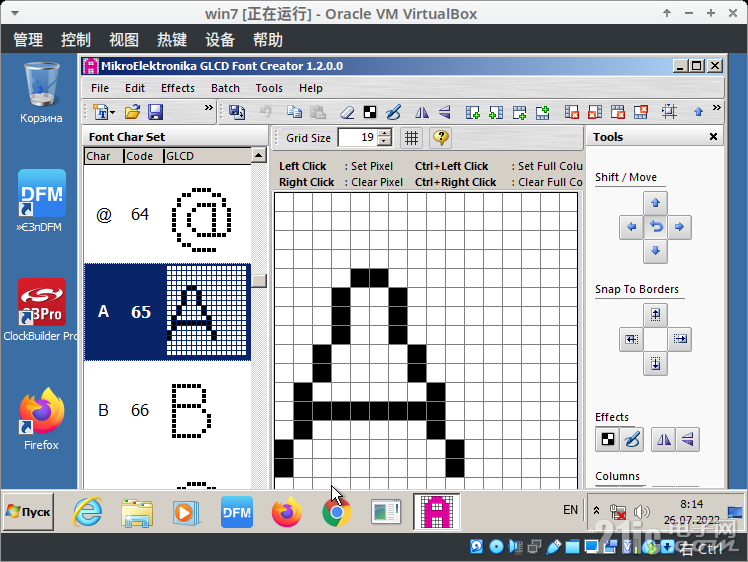Click the Char column header

click(x=104, y=156)
